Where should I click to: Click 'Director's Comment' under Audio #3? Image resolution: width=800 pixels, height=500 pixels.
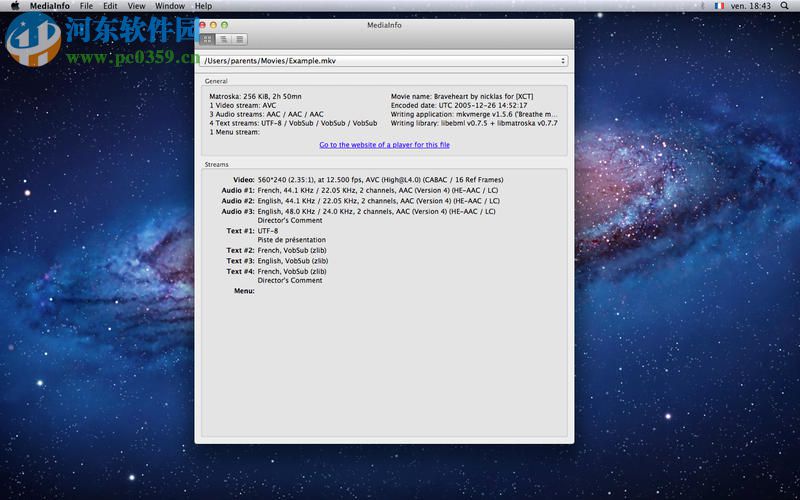(290, 220)
